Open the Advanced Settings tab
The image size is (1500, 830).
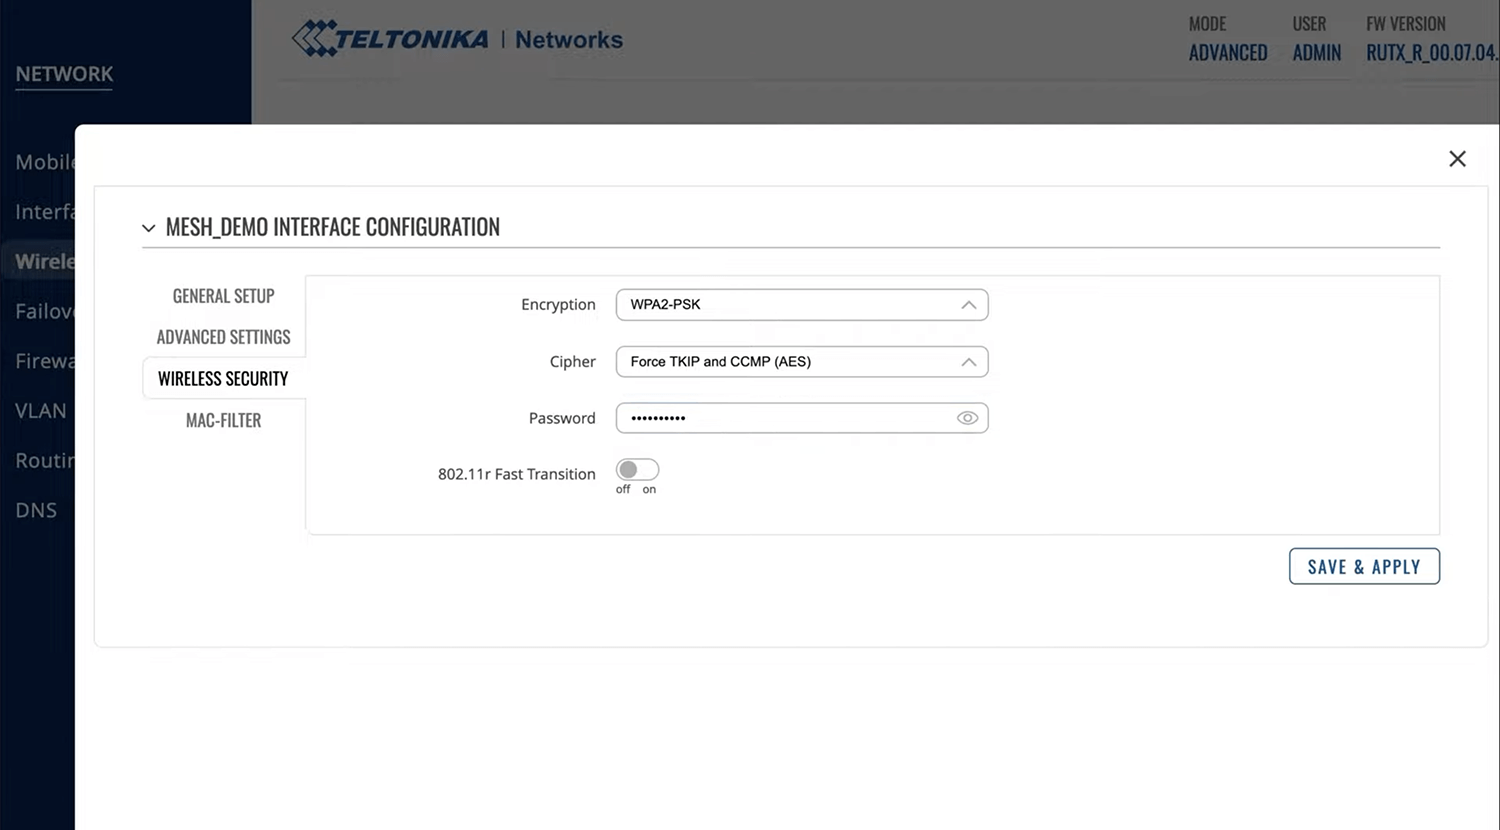click(223, 337)
